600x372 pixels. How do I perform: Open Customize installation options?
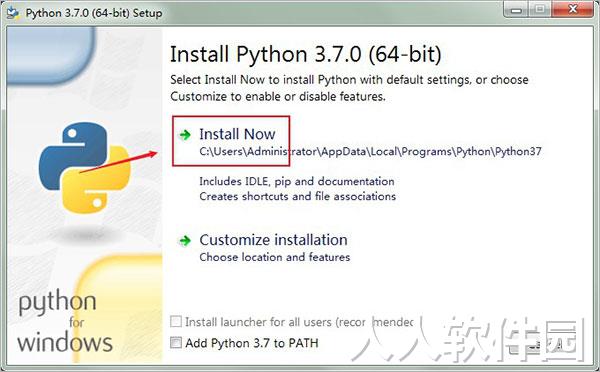273,240
